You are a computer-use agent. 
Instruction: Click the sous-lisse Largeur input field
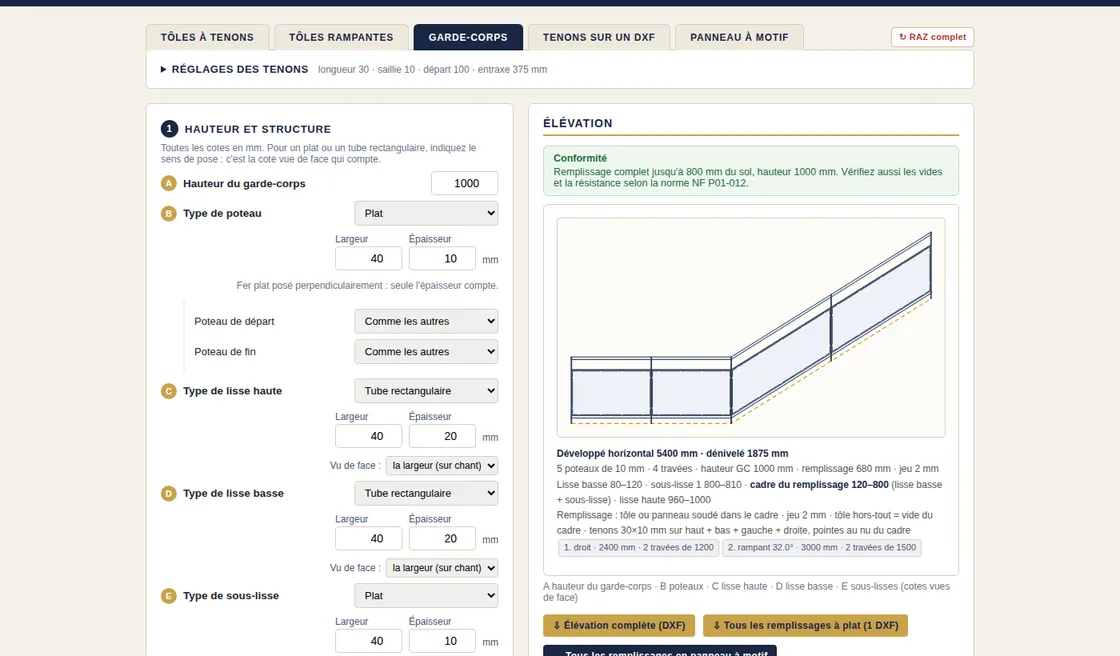pyautogui.click(x=369, y=641)
